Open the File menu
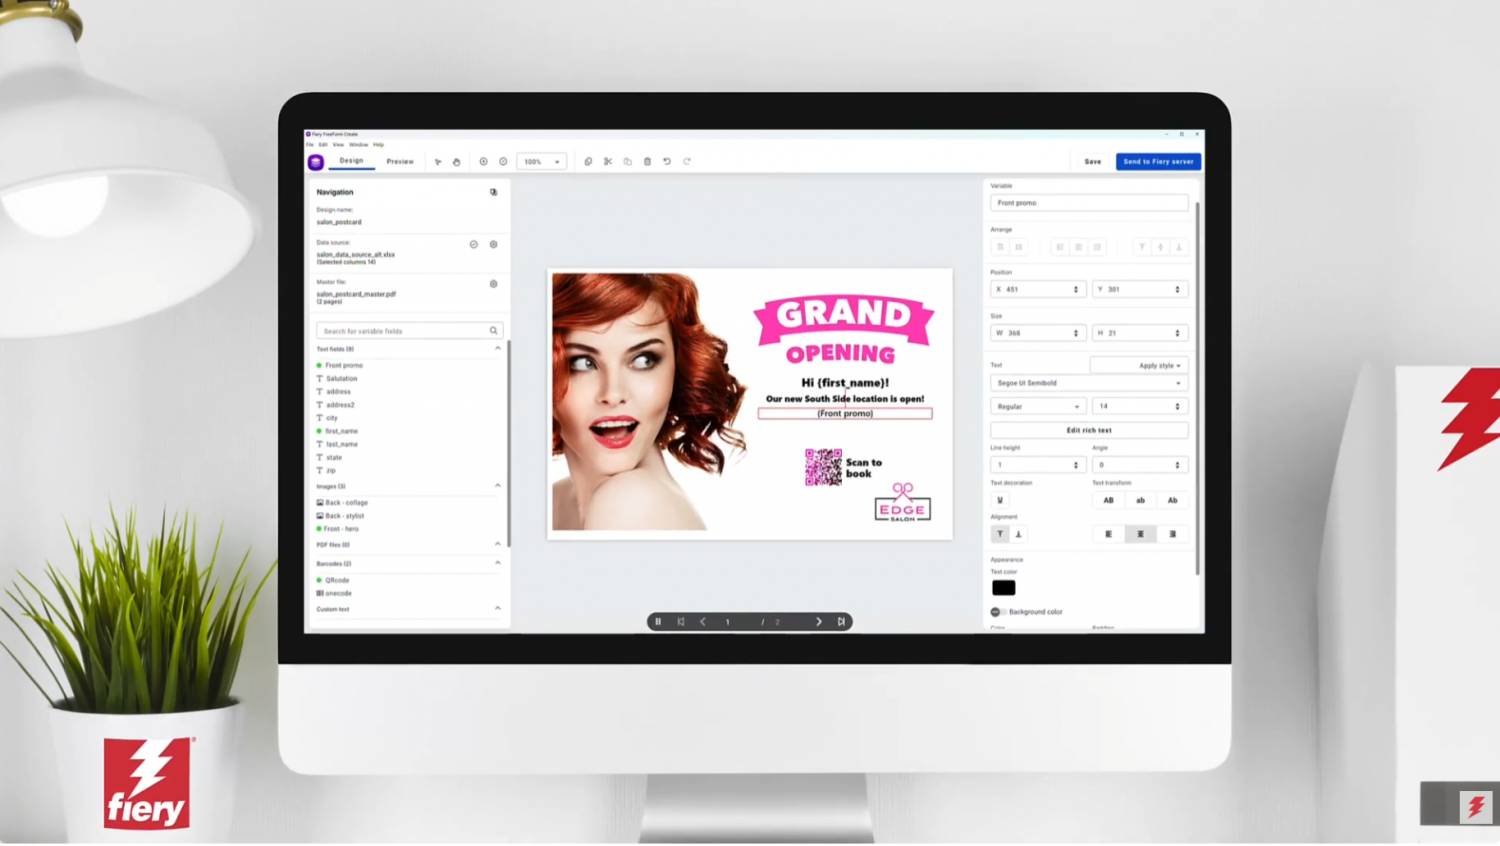The image size is (1500, 846). pos(310,145)
